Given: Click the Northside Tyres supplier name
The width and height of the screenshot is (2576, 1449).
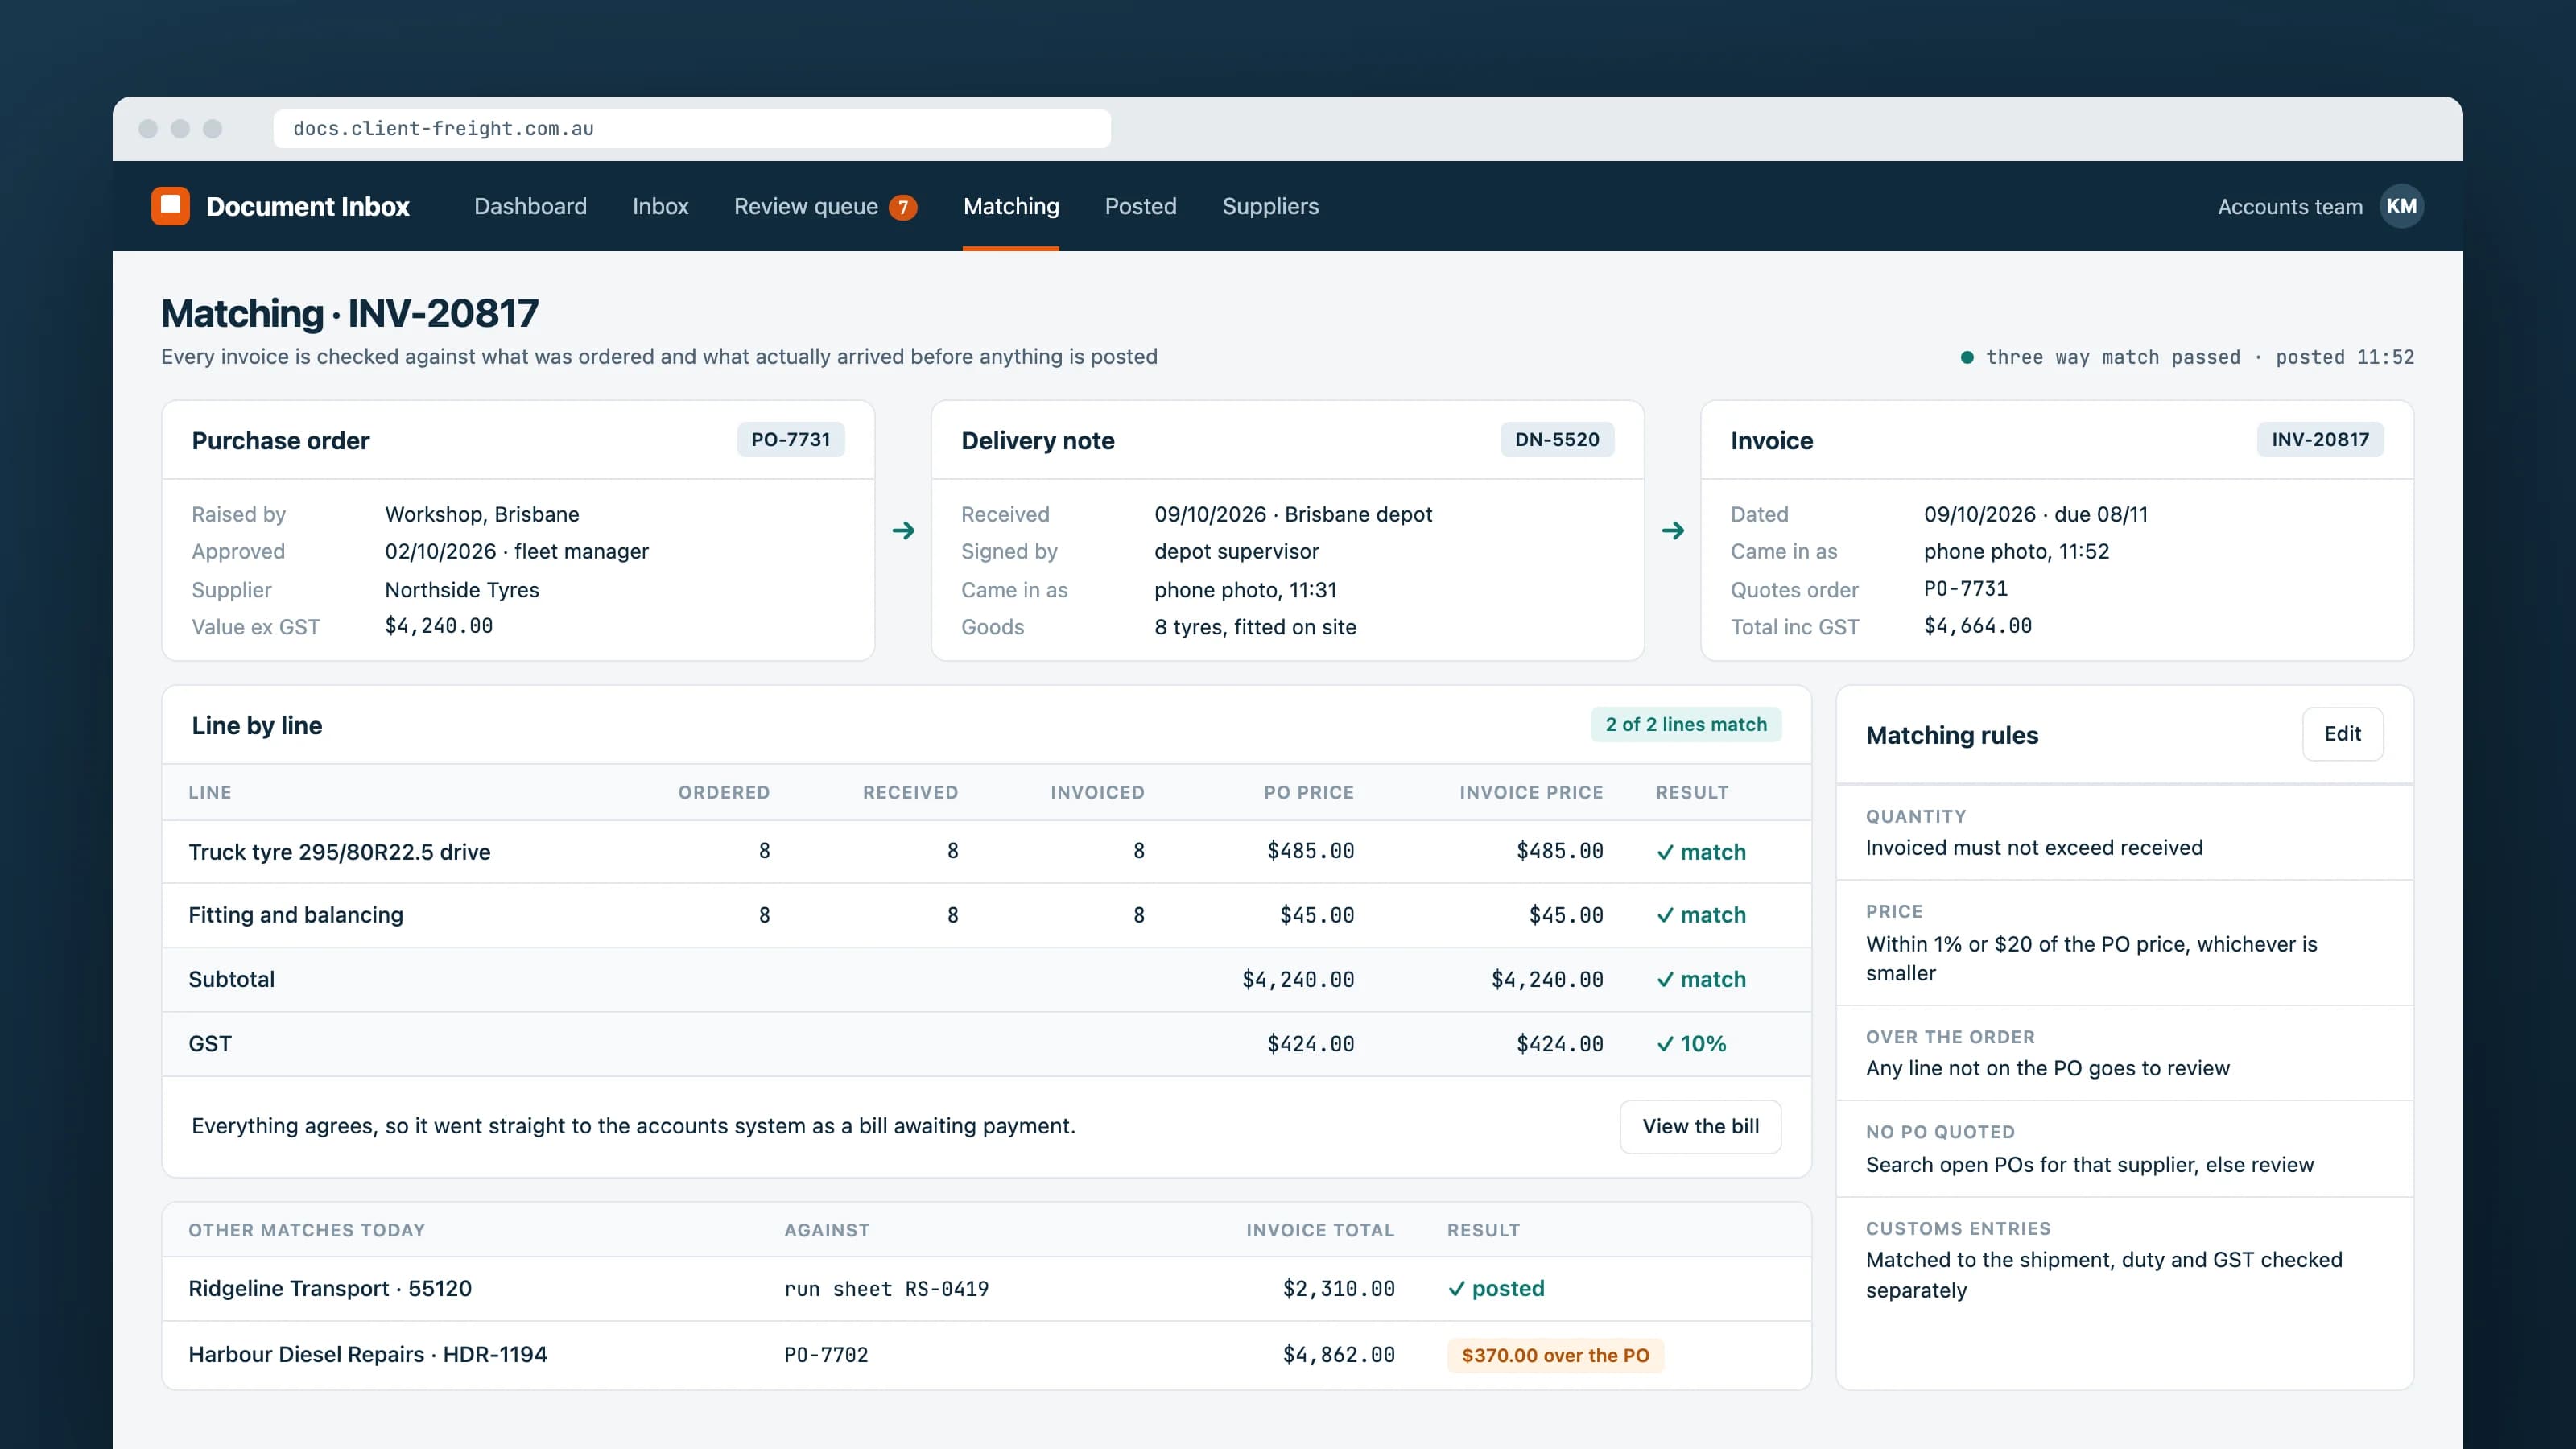Looking at the screenshot, I should click(x=461, y=590).
